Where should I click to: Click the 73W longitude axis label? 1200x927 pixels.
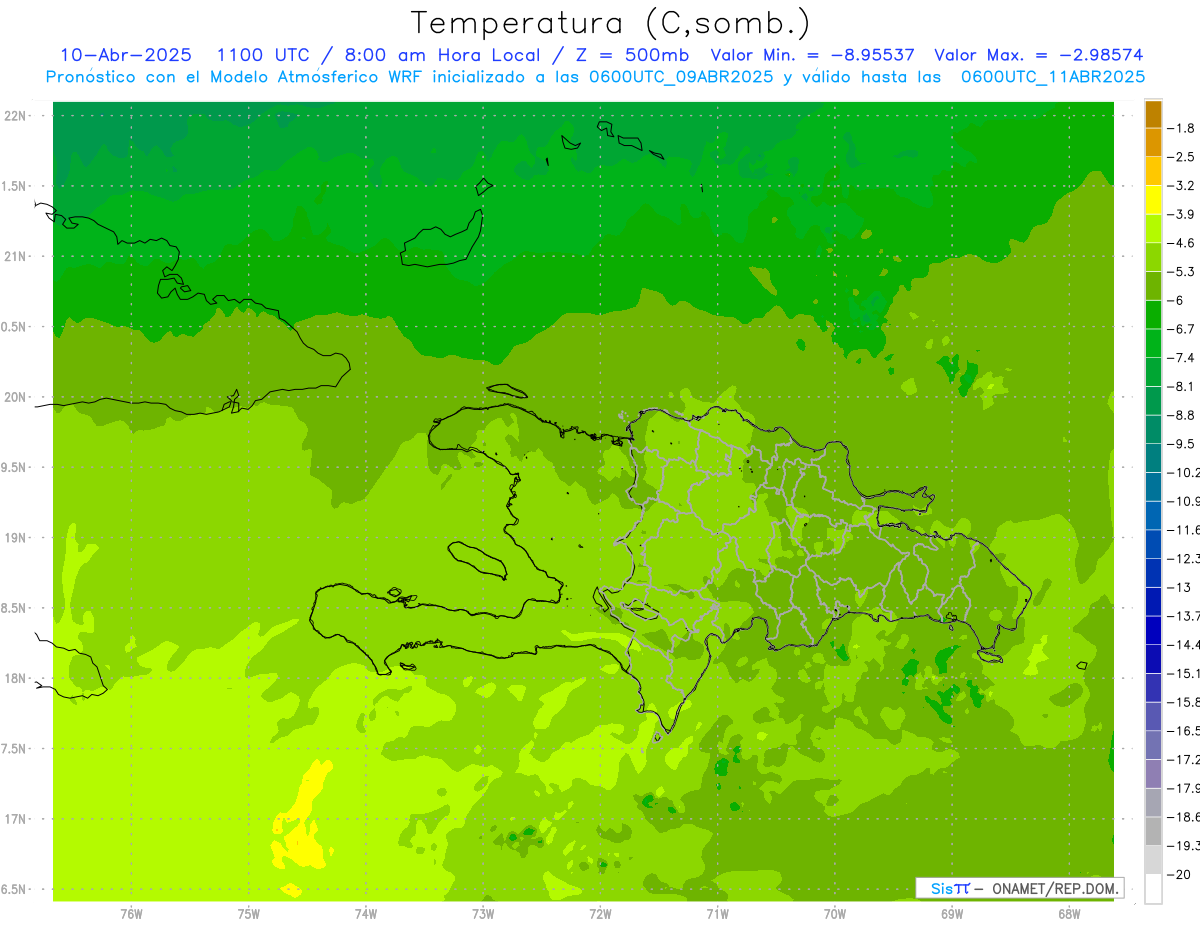click(x=483, y=913)
